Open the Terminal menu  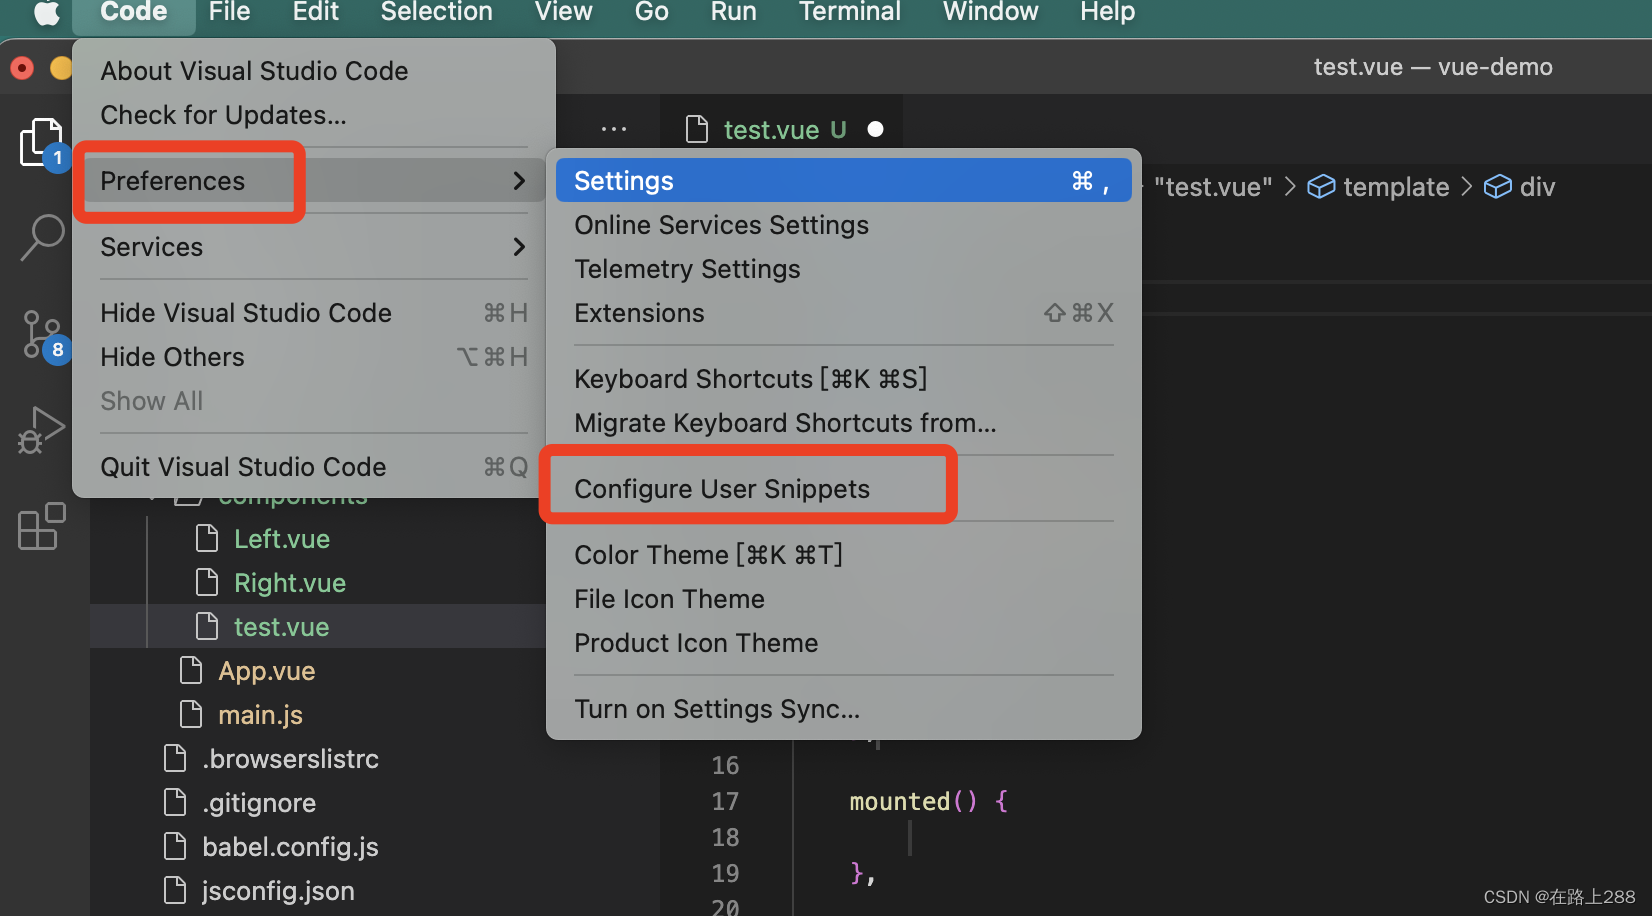(x=850, y=12)
